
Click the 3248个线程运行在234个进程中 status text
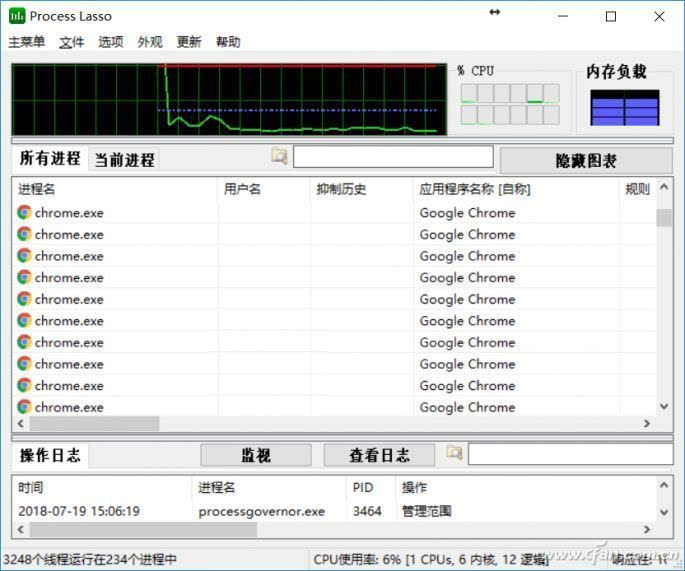pyautogui.click(x=90, y=559)
